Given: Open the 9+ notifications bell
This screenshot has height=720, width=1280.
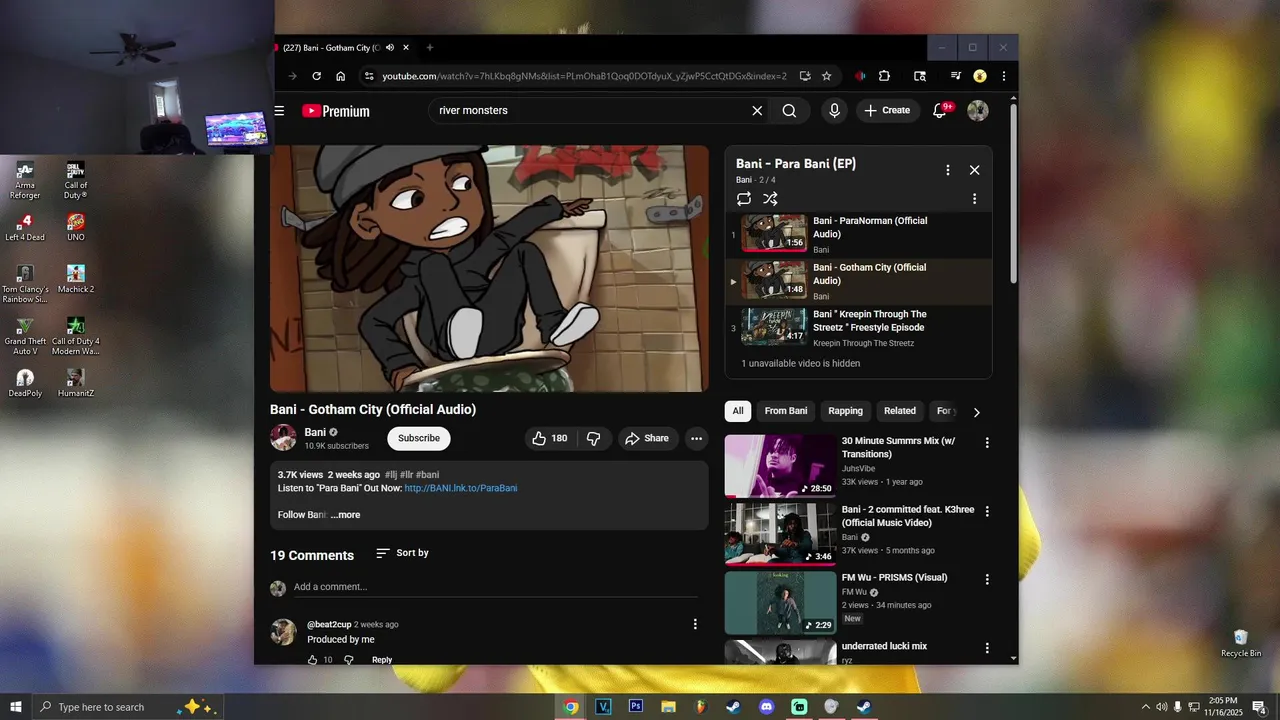Looking at the screenshot, I should (x=940, y=111).
